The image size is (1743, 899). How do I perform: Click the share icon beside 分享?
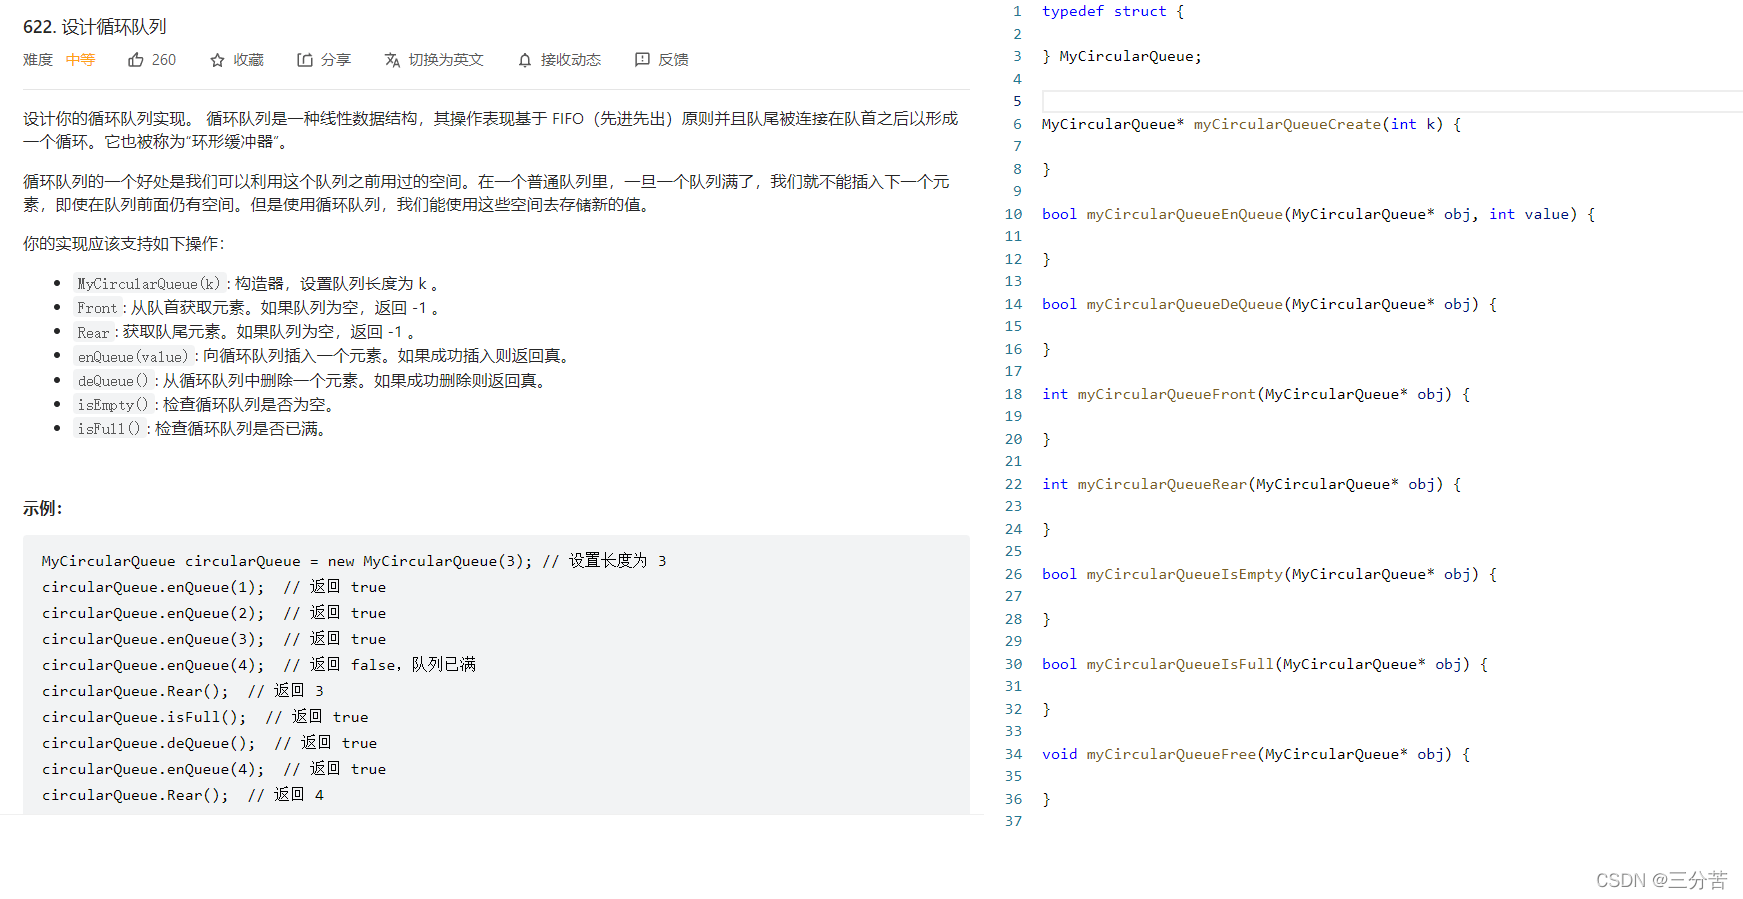(305, 60)
